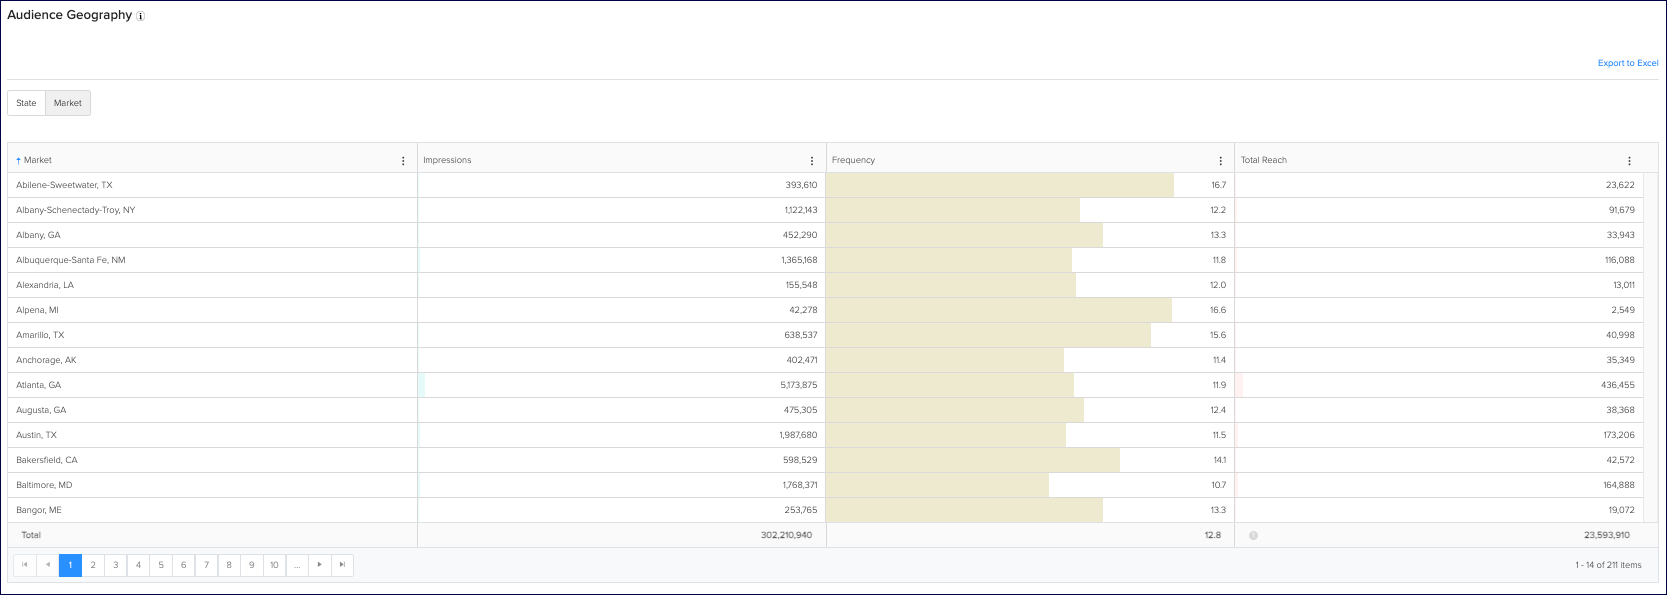
Task: Select the Bakersfield, CA market
Action: (x=47, y=460)
